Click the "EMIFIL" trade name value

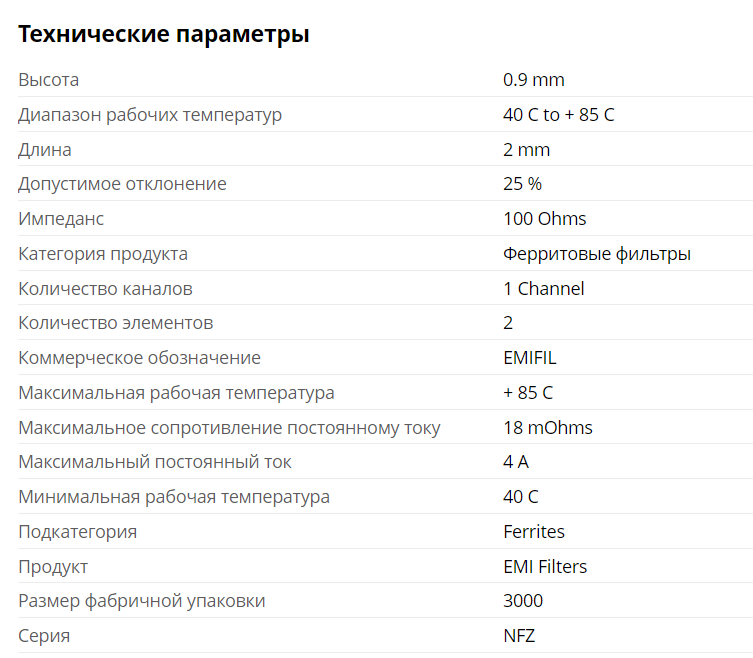pos(531,358)
